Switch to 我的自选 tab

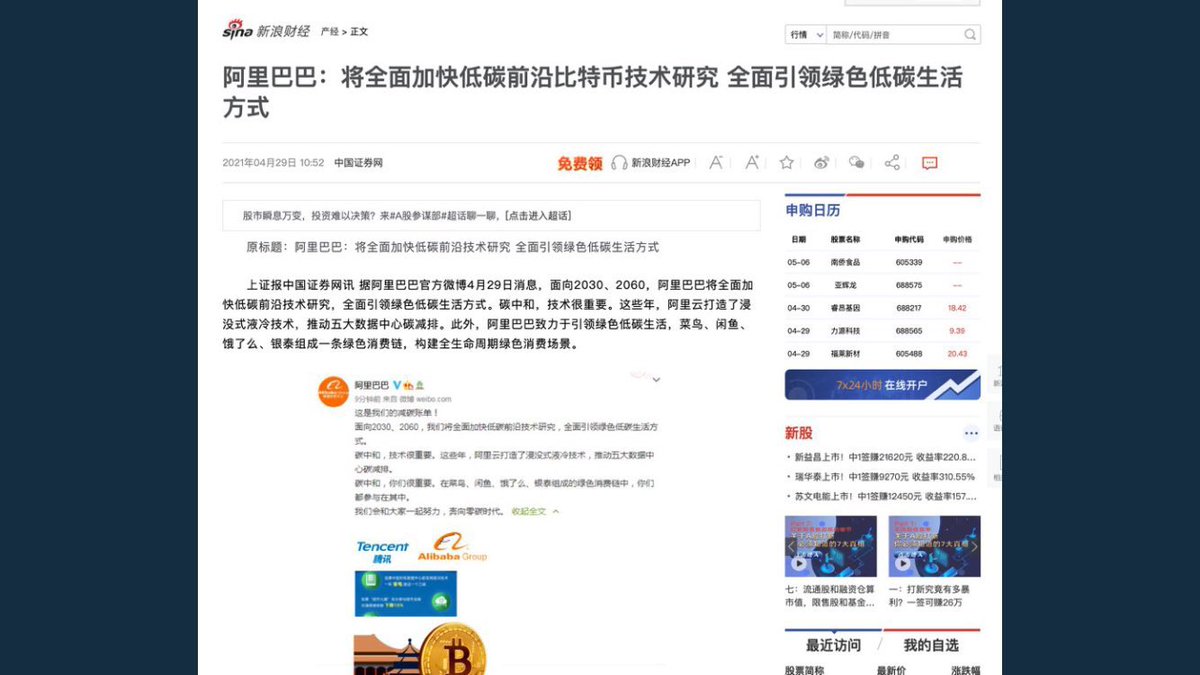931,645
